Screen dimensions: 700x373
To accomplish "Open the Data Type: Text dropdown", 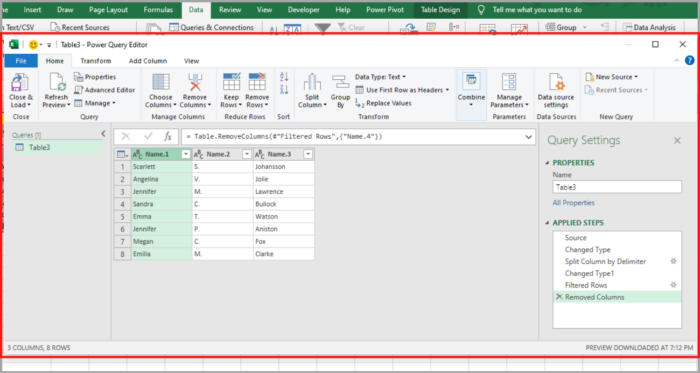I will (380, 77).
